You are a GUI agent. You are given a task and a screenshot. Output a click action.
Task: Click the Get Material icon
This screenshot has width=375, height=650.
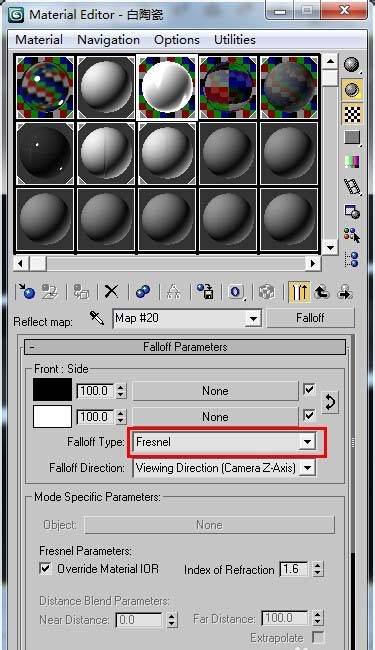tap(27, 292)
